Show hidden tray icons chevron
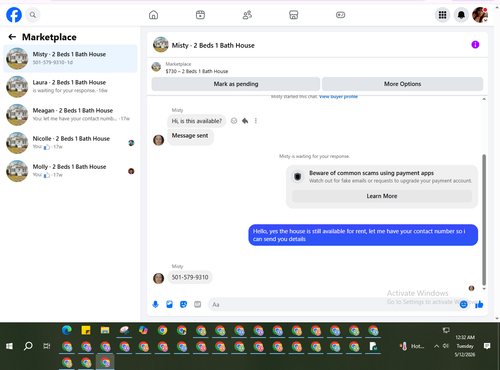The image size is (500, 370). pyautogui.click(x=436, y=346)
